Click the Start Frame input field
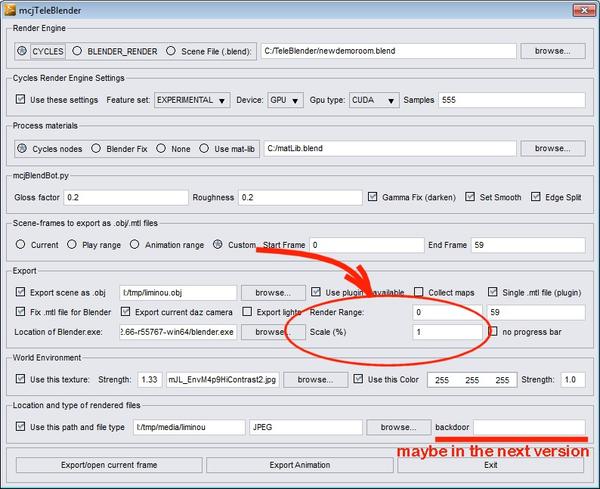The width and height of the screenshot is (600, 489). point(367,245)
